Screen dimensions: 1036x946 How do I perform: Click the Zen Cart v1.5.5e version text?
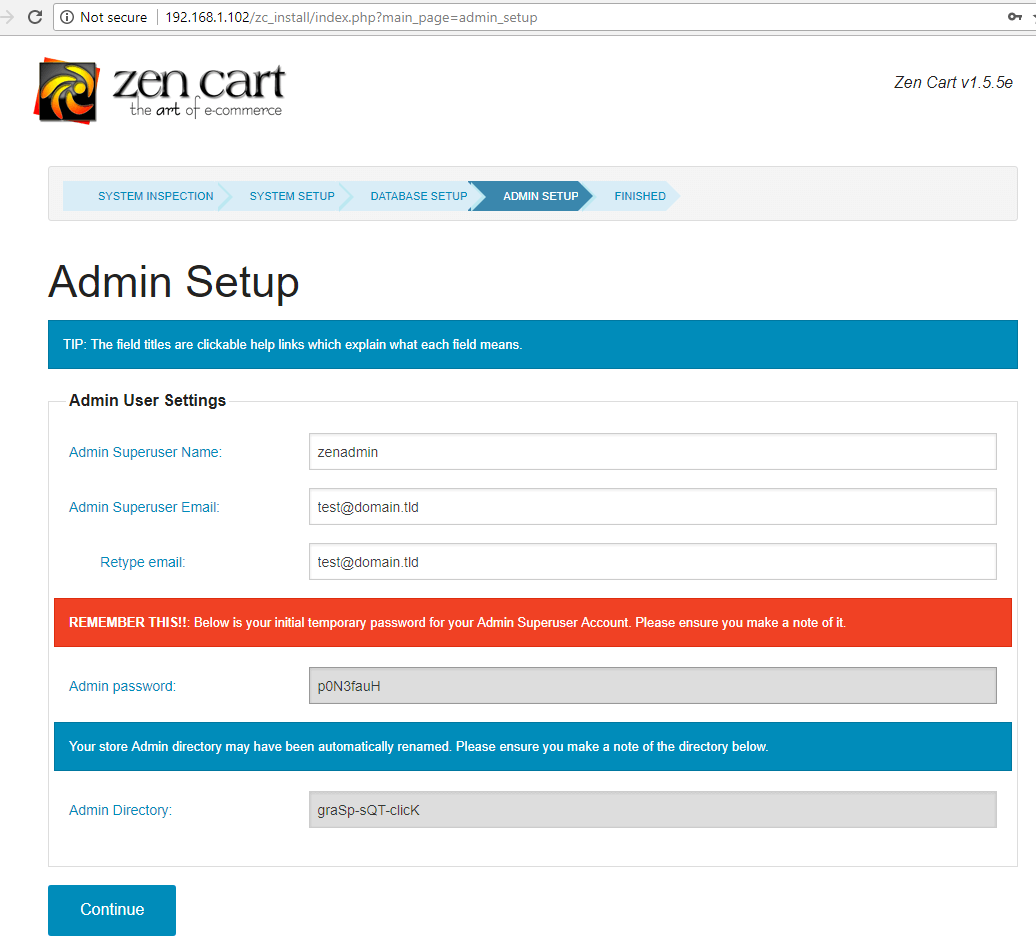click(x=953, y=83)
